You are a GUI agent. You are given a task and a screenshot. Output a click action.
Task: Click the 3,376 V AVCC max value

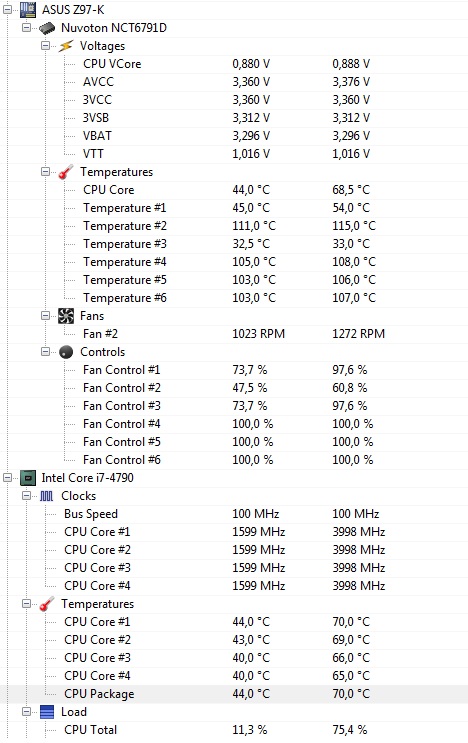[351, 82]
